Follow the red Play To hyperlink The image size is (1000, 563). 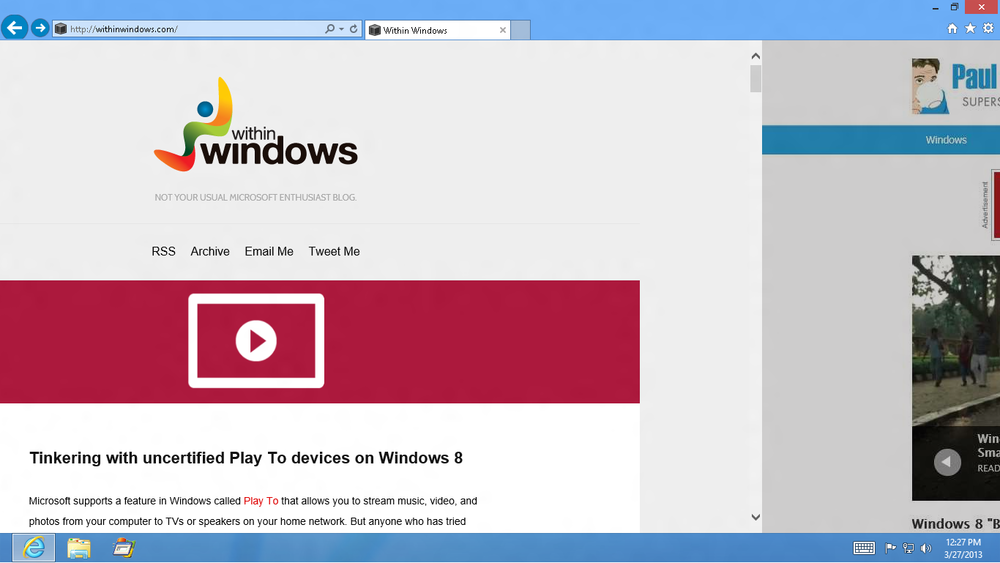pyautogui.click(x=260, y=501)
